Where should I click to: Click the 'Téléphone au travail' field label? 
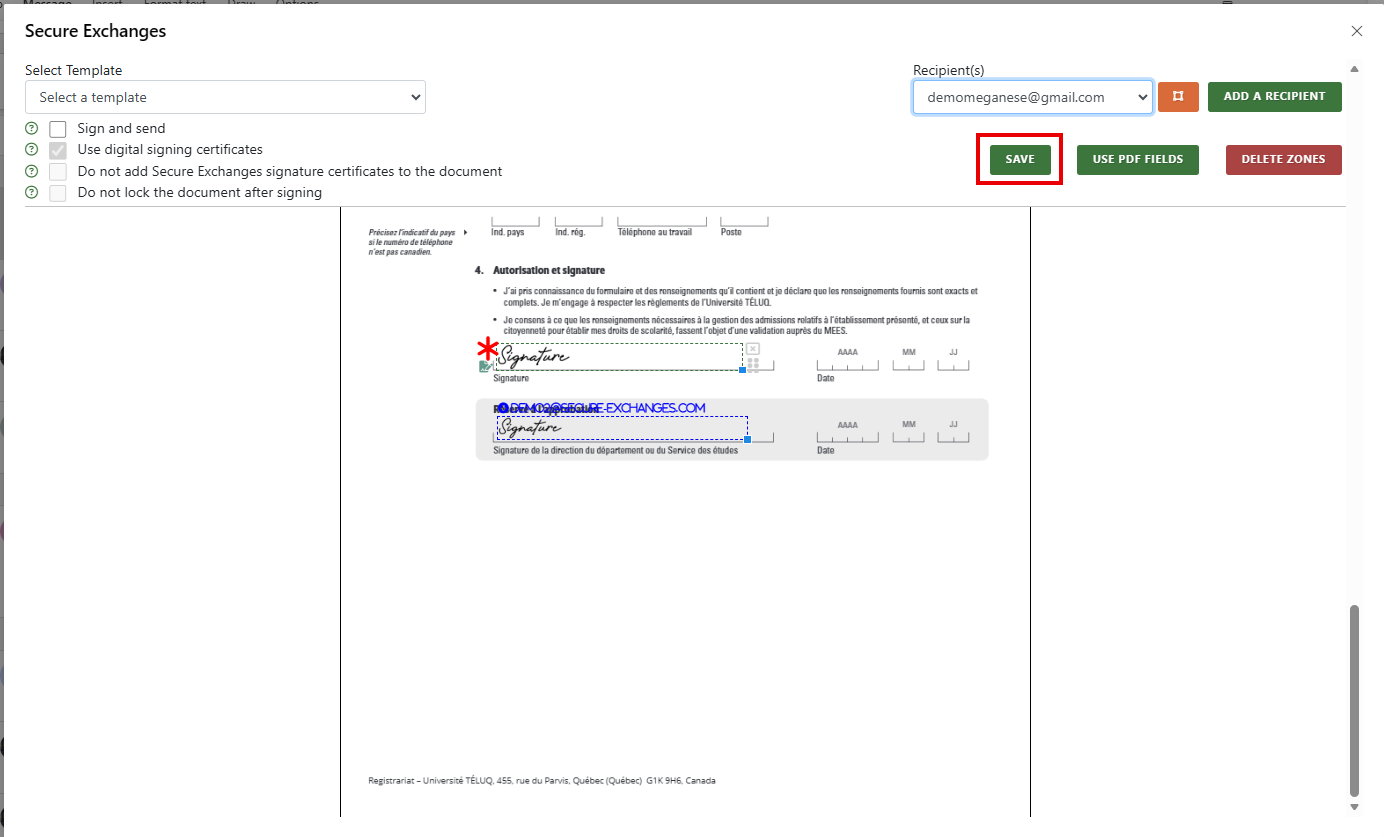click(654, 232)
